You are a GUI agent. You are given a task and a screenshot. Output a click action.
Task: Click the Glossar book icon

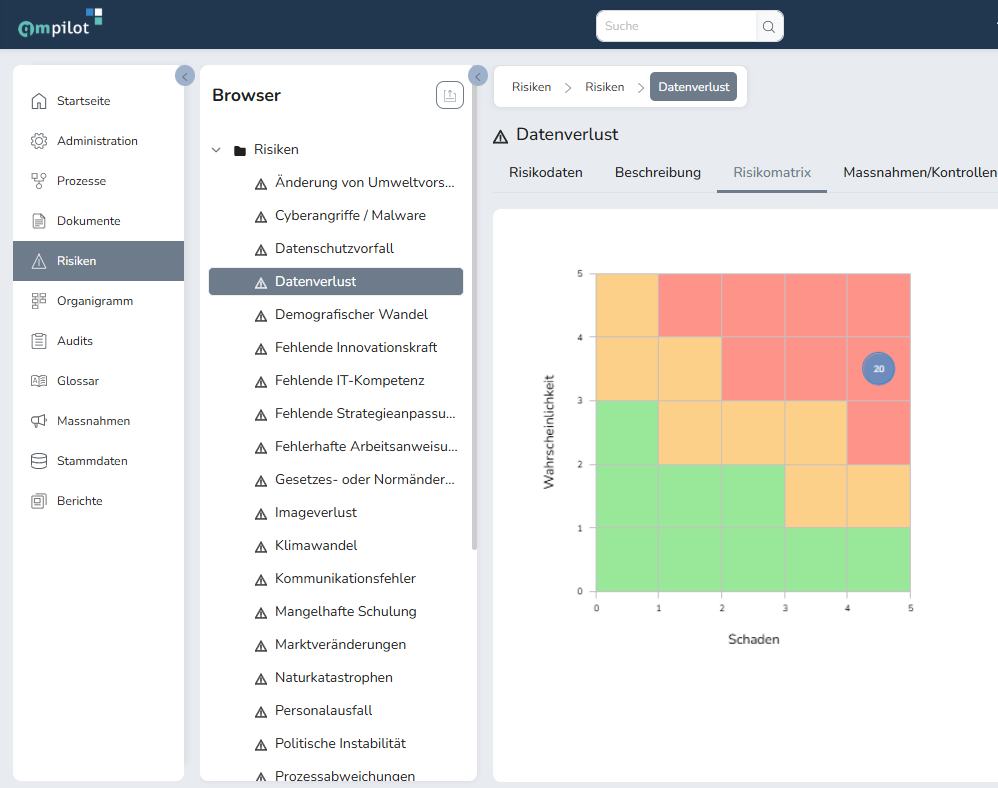tap(39, 381)
